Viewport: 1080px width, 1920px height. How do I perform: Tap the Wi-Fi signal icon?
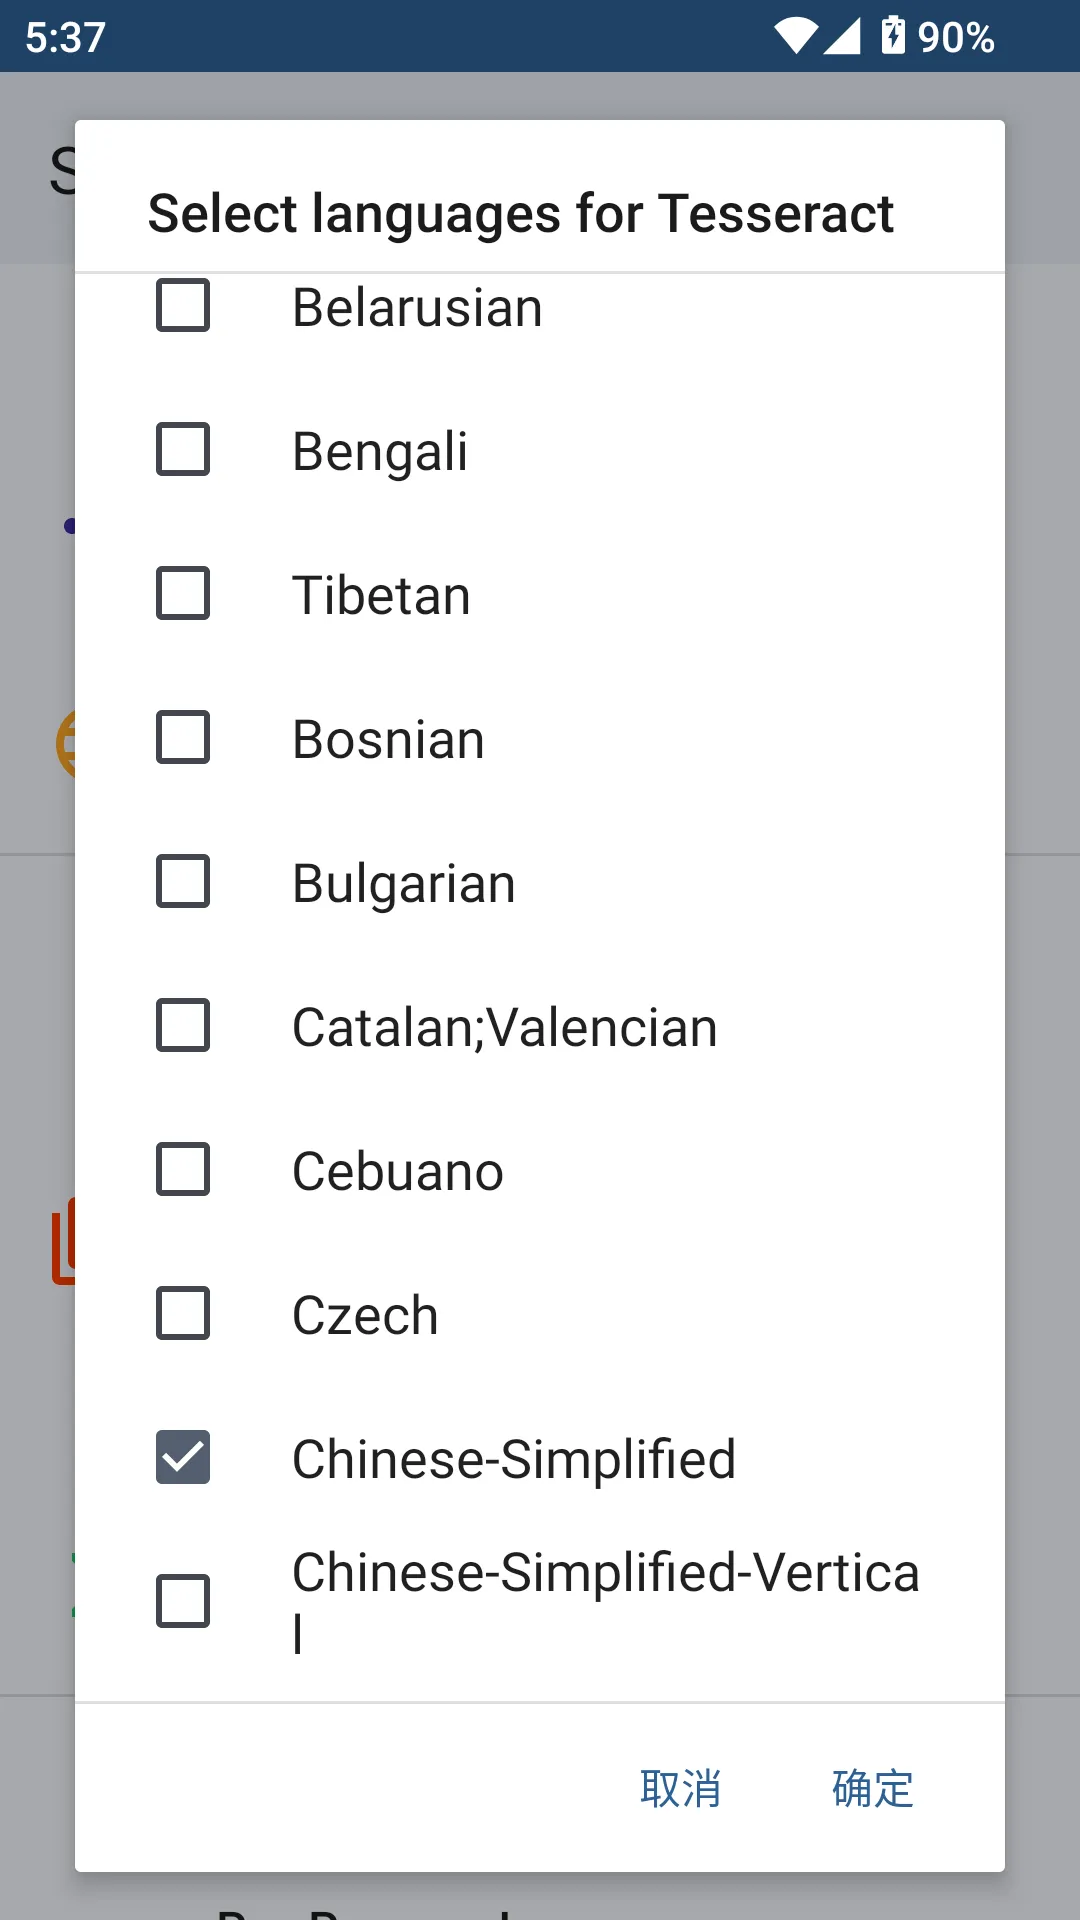796,36
